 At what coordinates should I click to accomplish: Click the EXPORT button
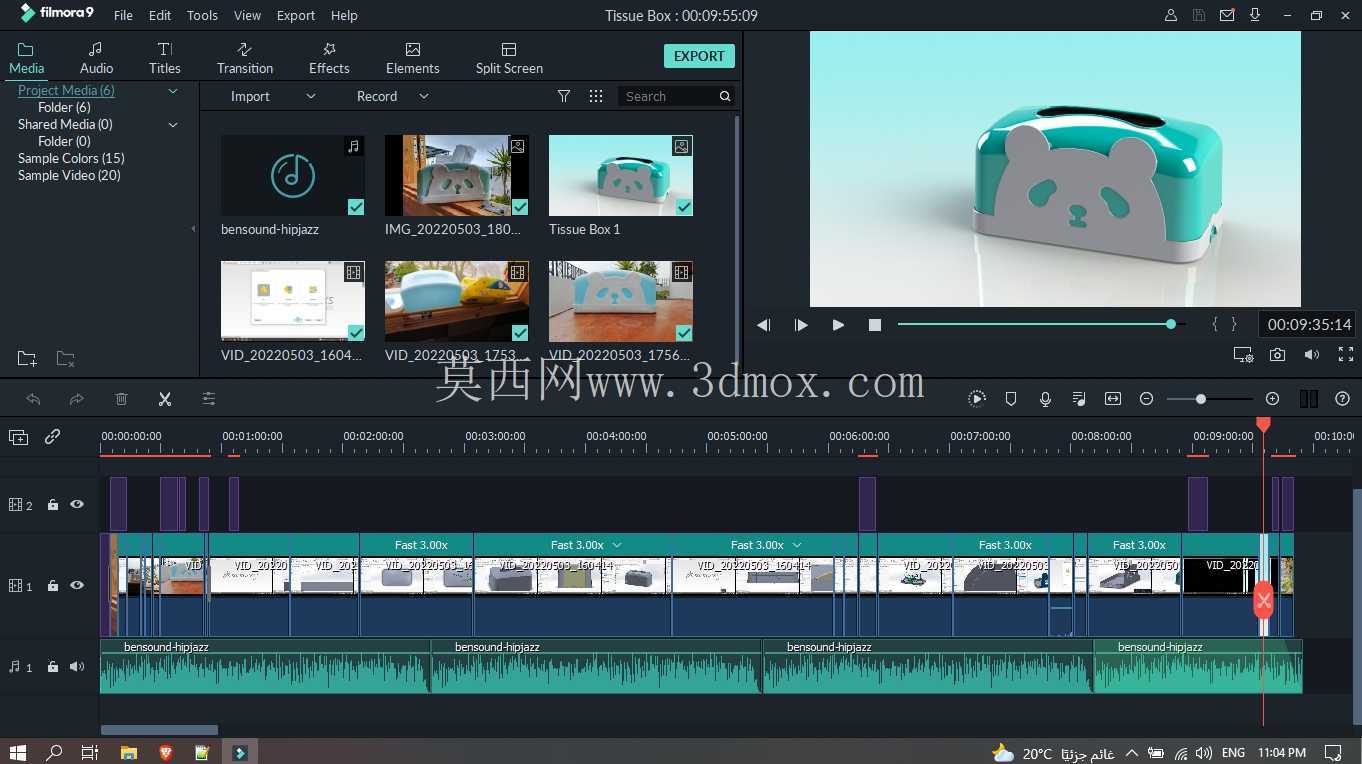coord(699,56)
